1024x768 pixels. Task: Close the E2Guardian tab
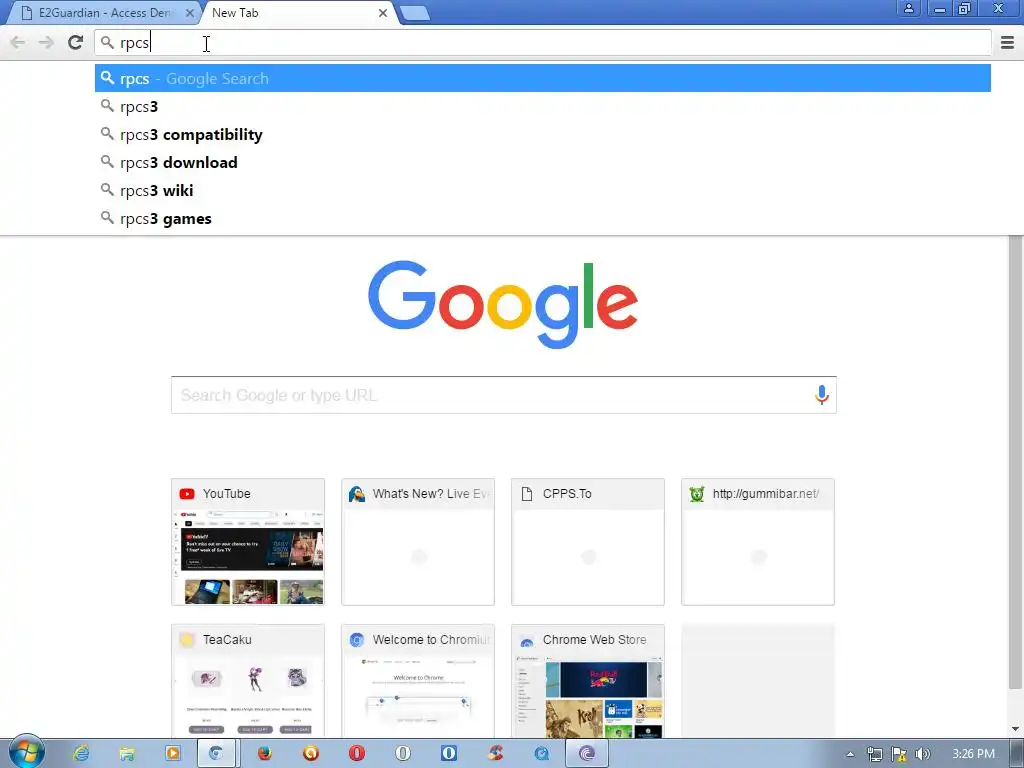[x=189, y=12]
